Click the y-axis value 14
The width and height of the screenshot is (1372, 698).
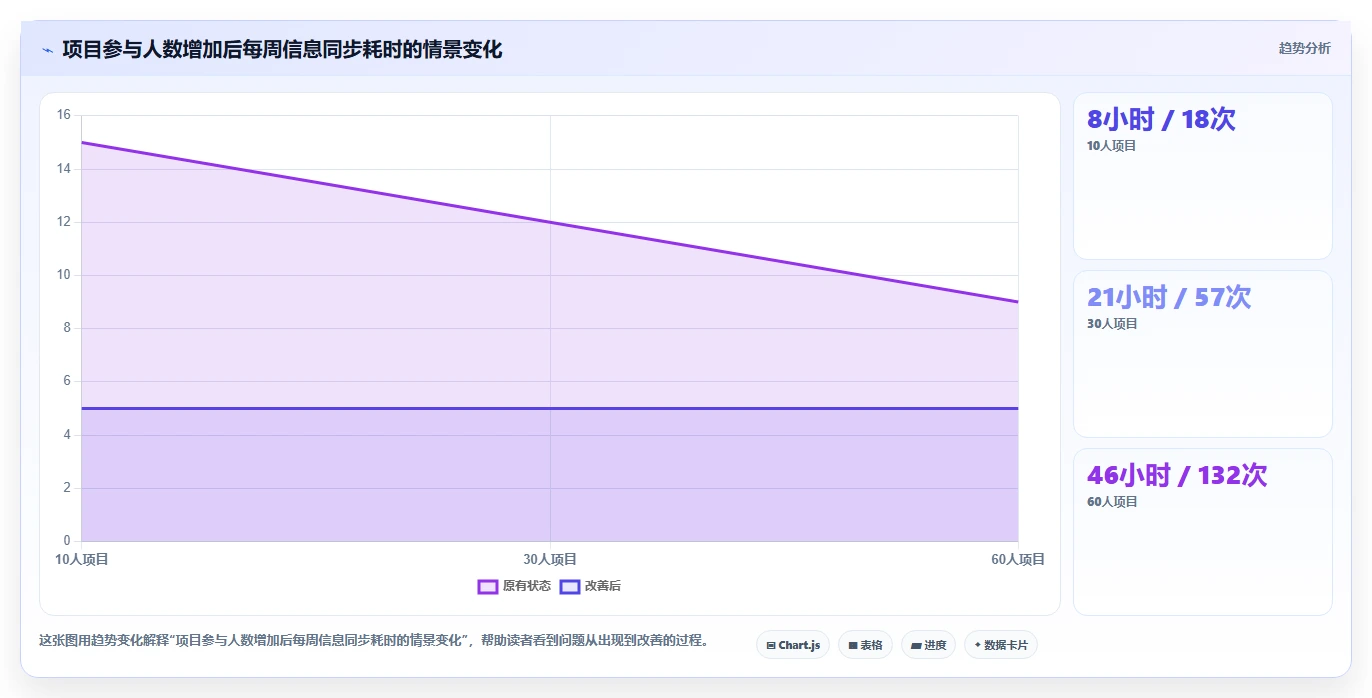[x=64, y=169]
